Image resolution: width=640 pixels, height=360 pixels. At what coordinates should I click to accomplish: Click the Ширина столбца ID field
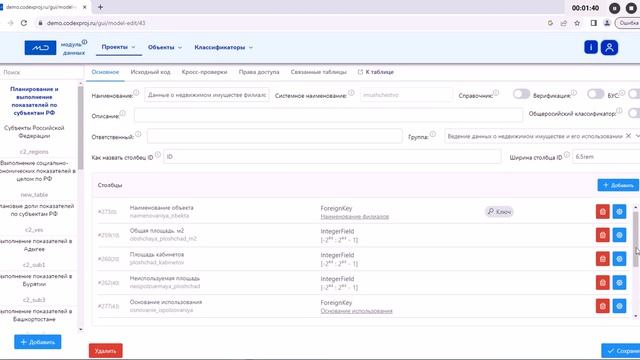tap(606, 157)
